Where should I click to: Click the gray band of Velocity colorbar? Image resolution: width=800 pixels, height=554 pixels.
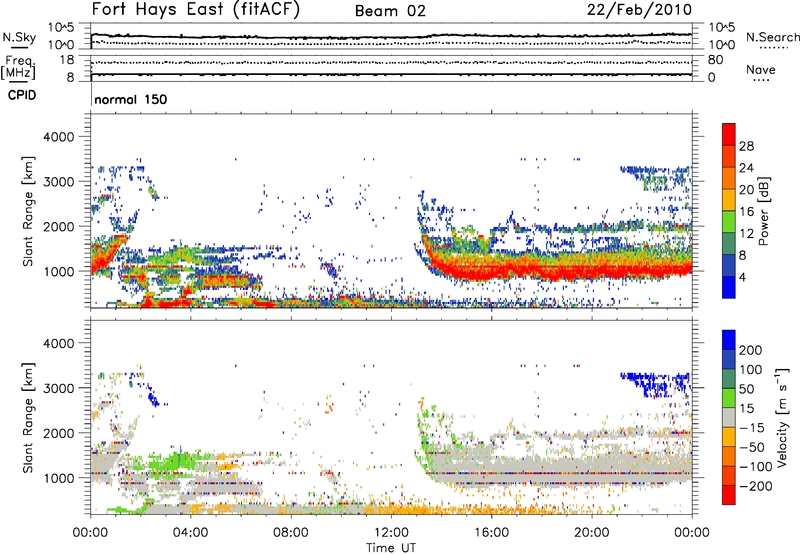click(x=729, y=417)
